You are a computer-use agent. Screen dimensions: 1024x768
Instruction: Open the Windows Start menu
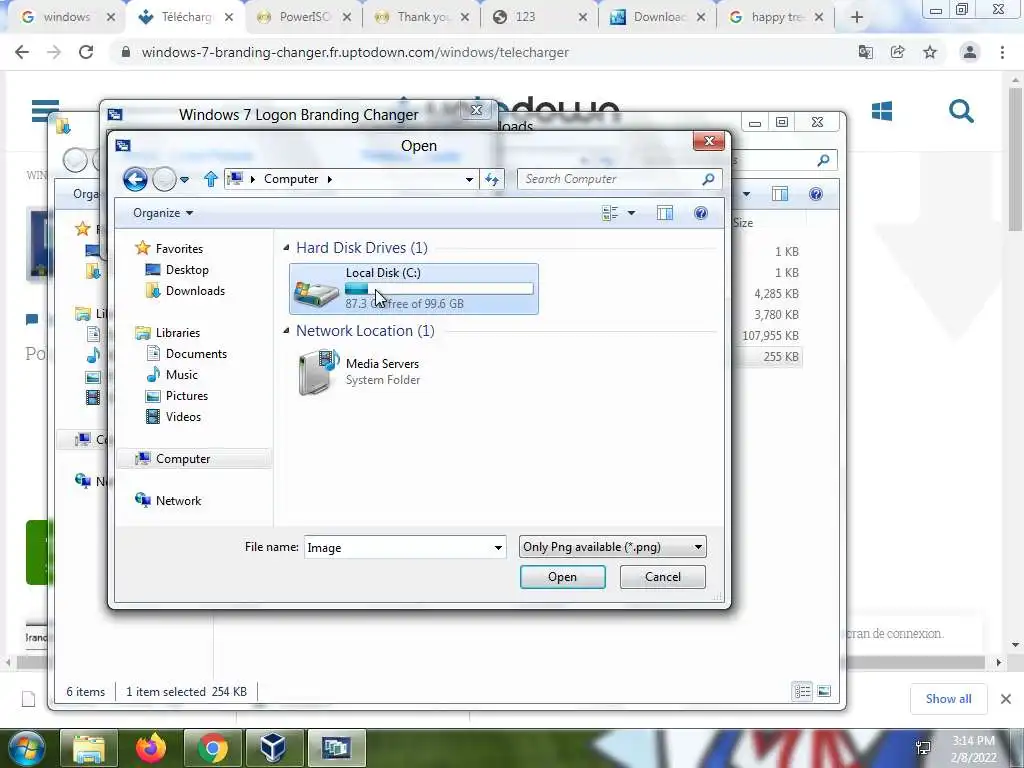tap(25, 748)
